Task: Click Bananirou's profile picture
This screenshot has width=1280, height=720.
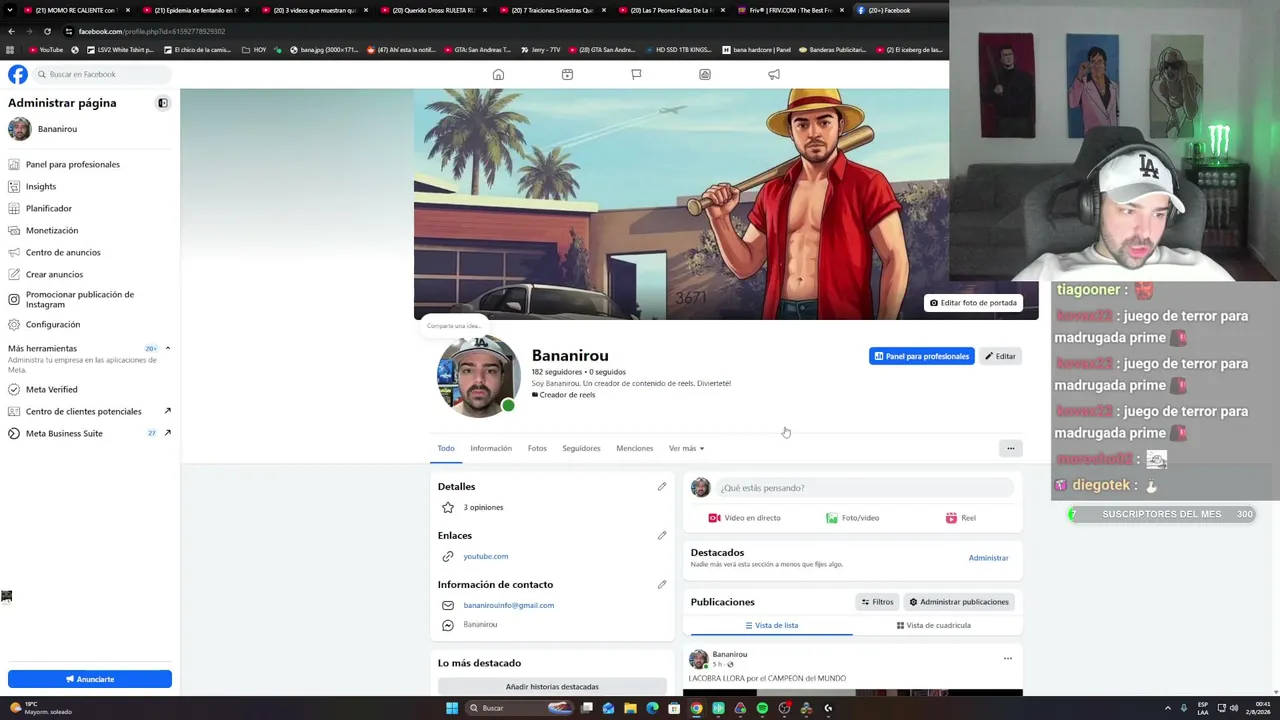Action: (478, 376)
